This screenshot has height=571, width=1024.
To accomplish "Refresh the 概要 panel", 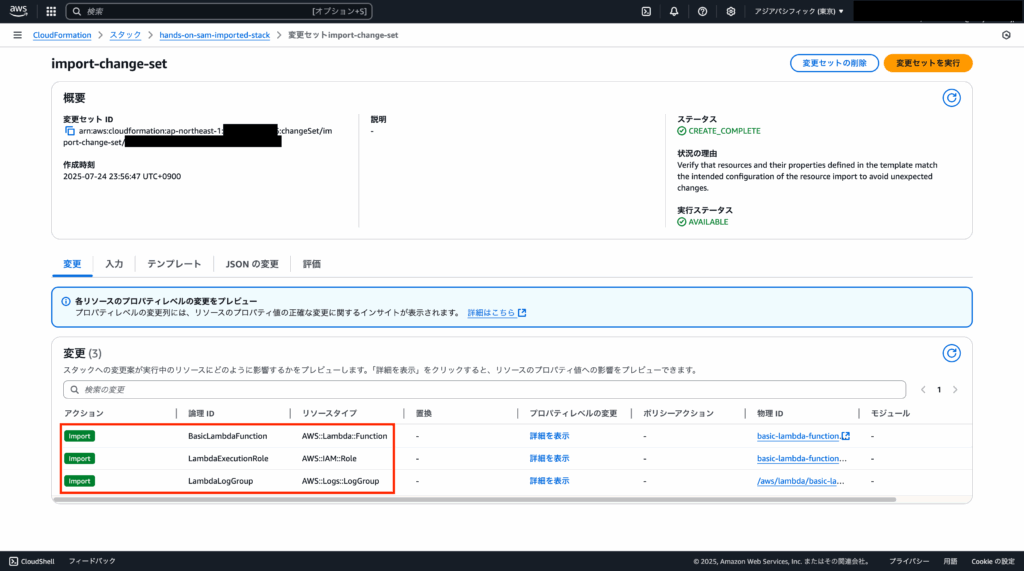I will point(952,98).
